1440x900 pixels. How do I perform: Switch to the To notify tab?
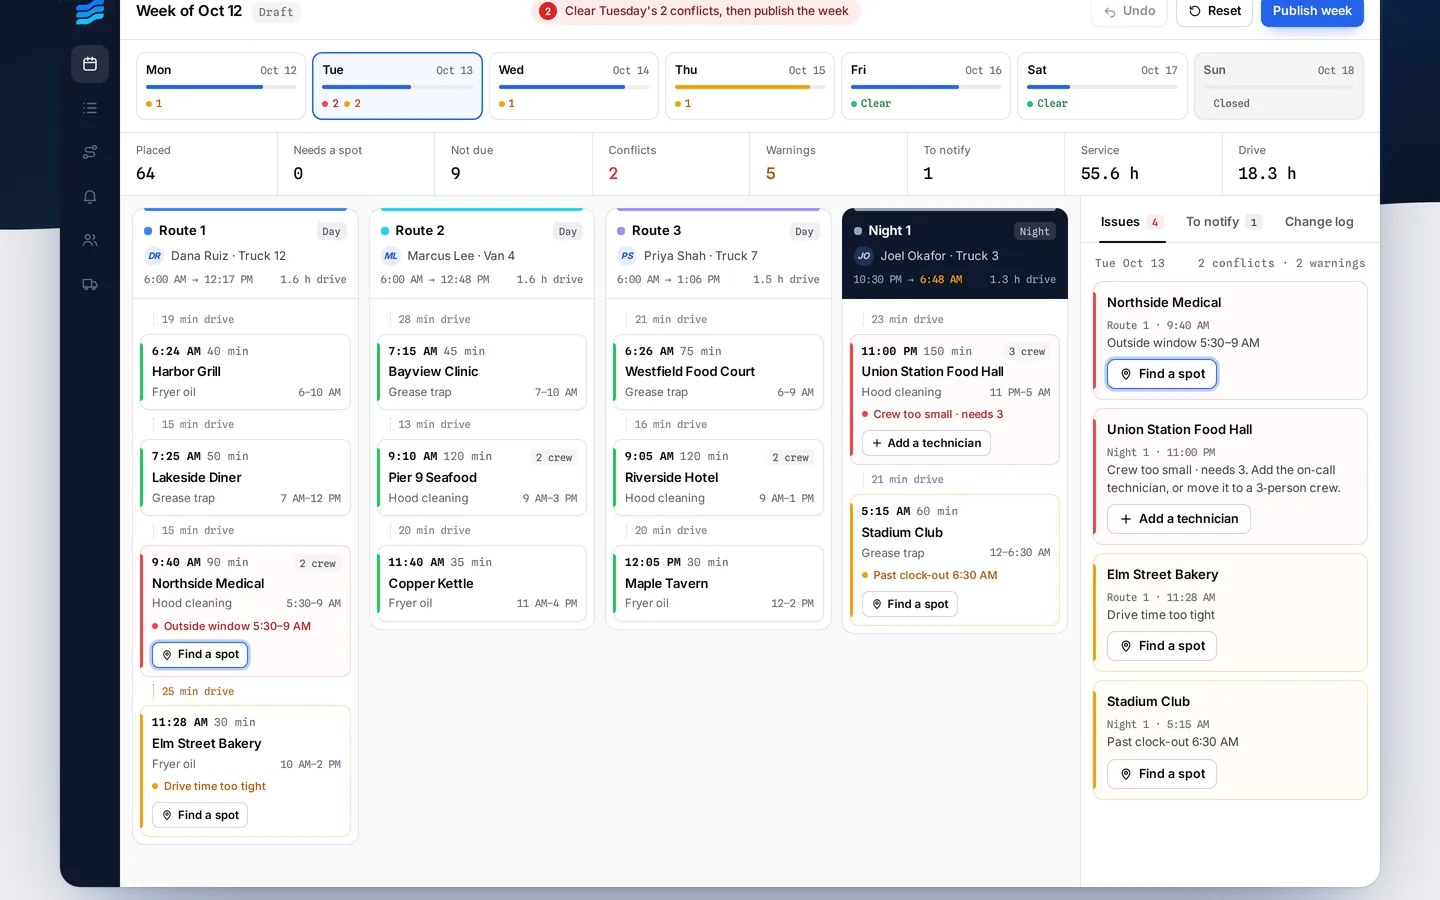pyautogui.click(x=1223, y=222)
